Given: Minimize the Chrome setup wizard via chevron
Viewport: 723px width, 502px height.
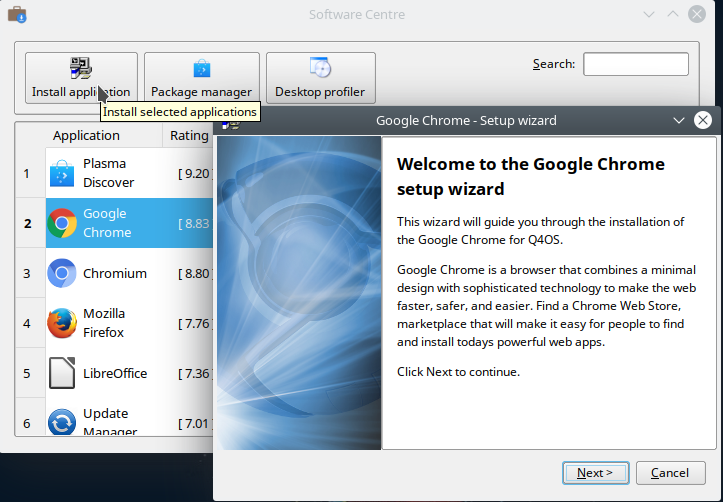Looking at the screenshot, I should (679, 121).
